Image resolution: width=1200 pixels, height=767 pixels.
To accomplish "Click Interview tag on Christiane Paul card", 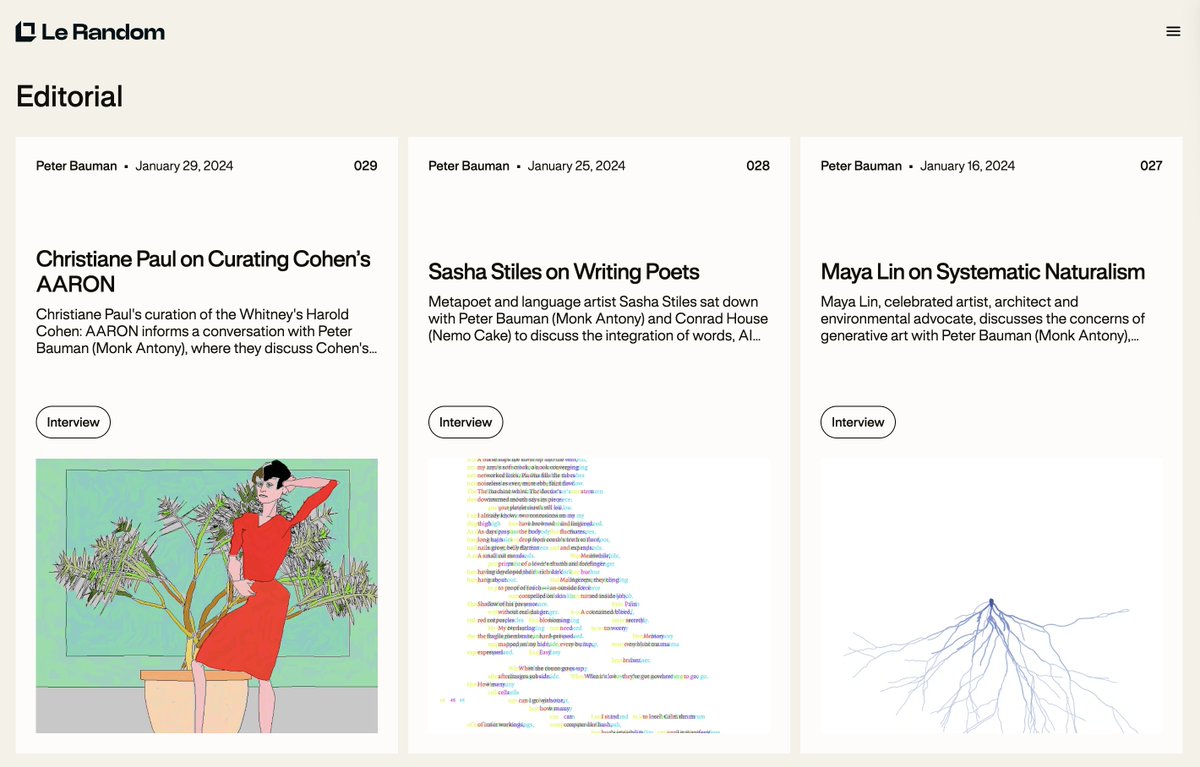I will (x=73, y=422).
